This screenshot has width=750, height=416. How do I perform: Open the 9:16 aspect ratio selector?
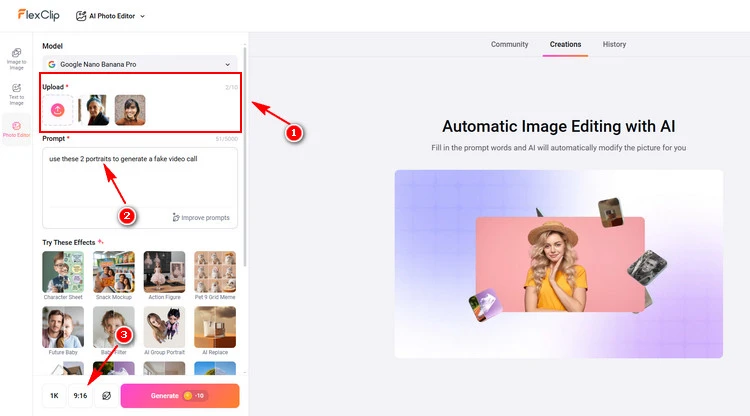pyautogui.click(x=80, y=395)
